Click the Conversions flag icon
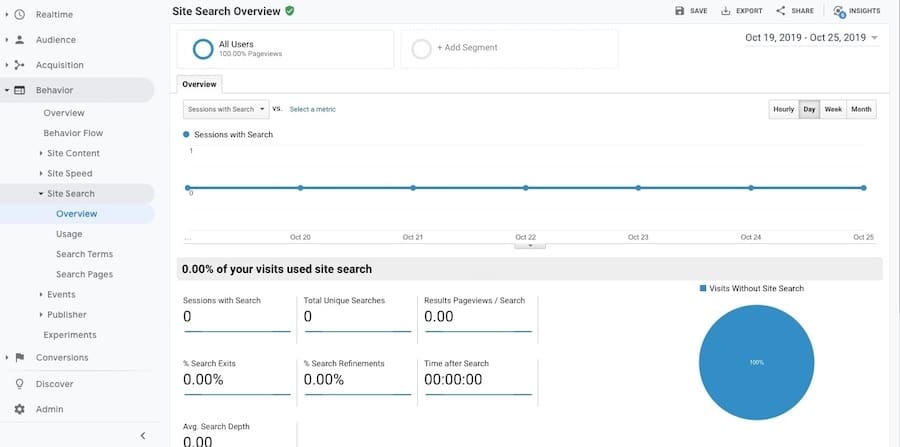900x447 pixels. tap(19, 357)
